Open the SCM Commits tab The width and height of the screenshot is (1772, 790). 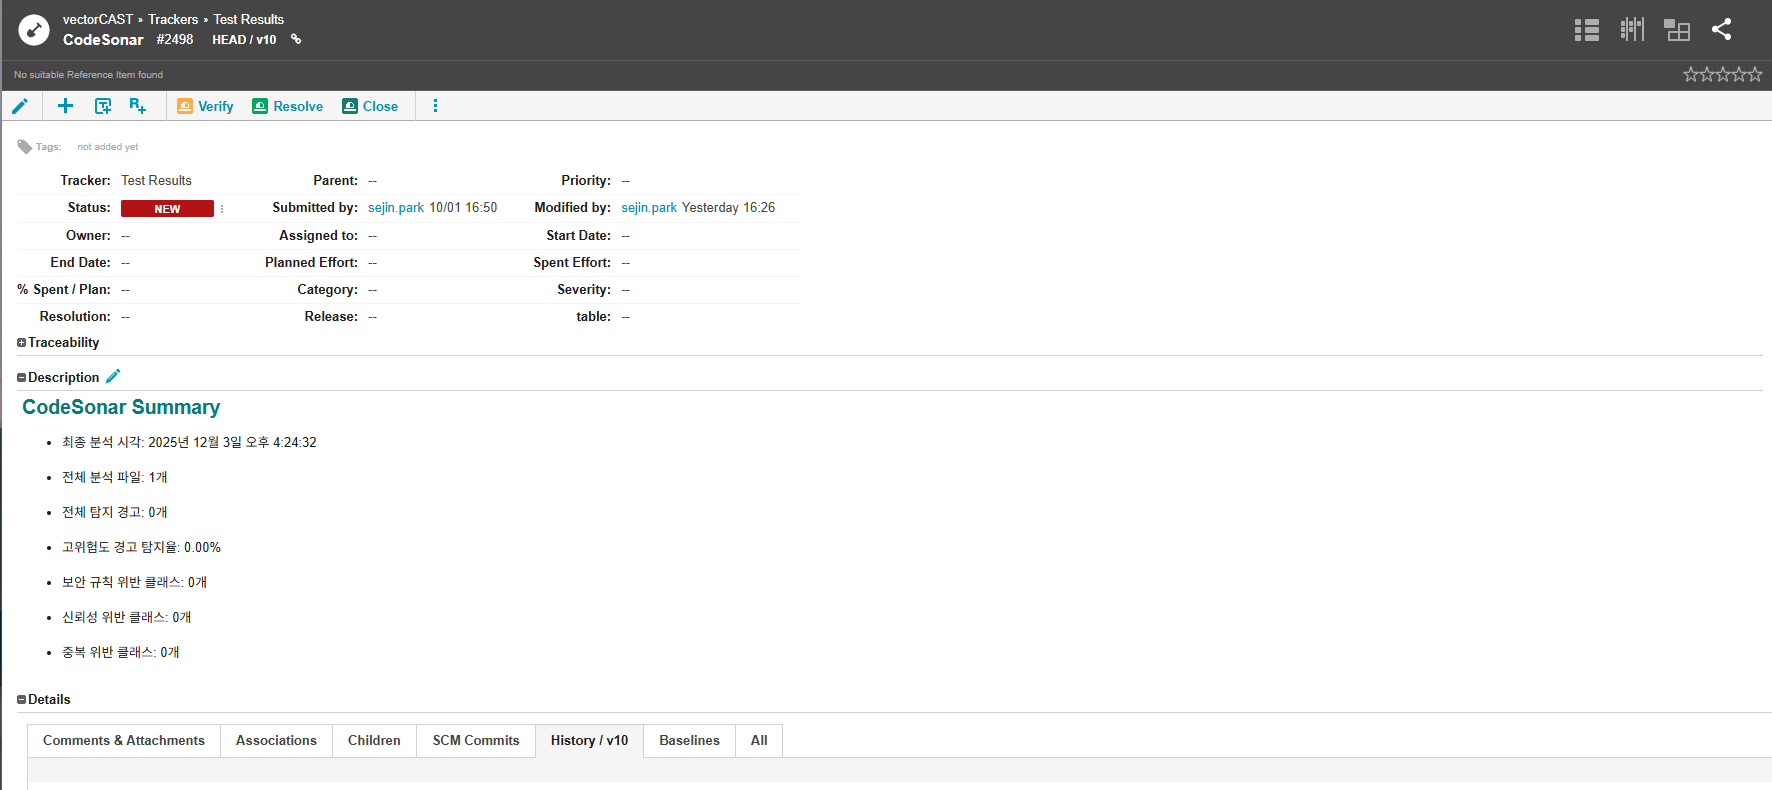(476, 741)
